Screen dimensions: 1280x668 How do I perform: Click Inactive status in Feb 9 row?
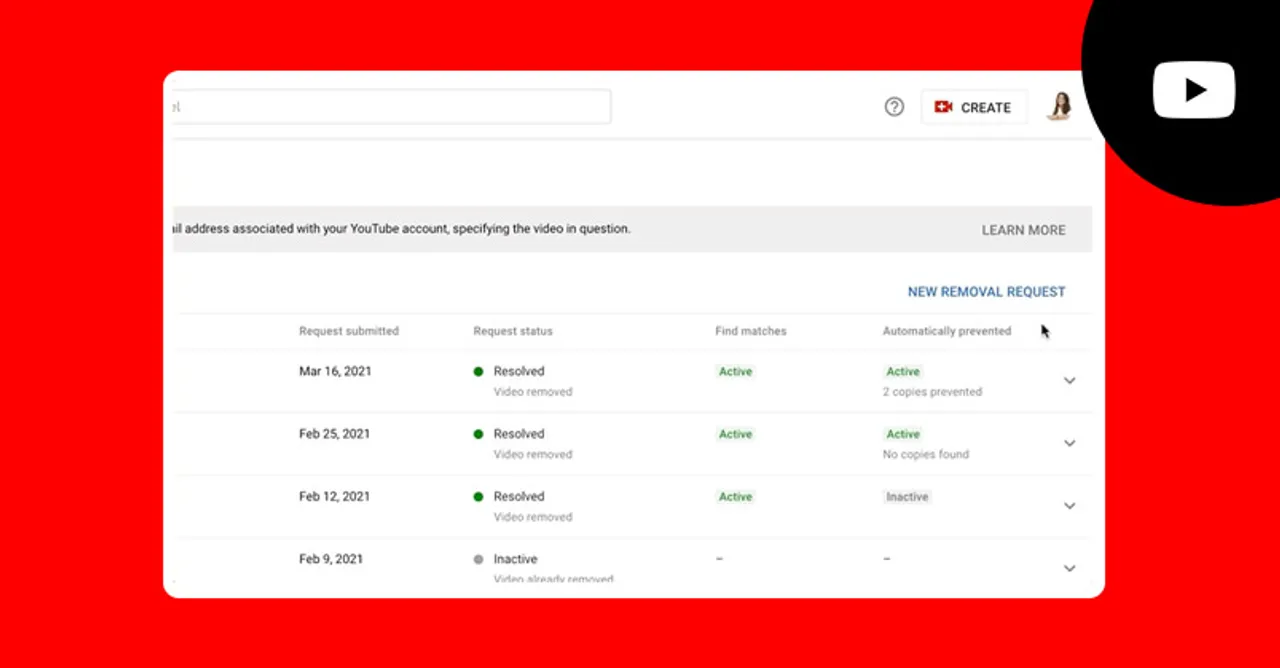point(515,559)
